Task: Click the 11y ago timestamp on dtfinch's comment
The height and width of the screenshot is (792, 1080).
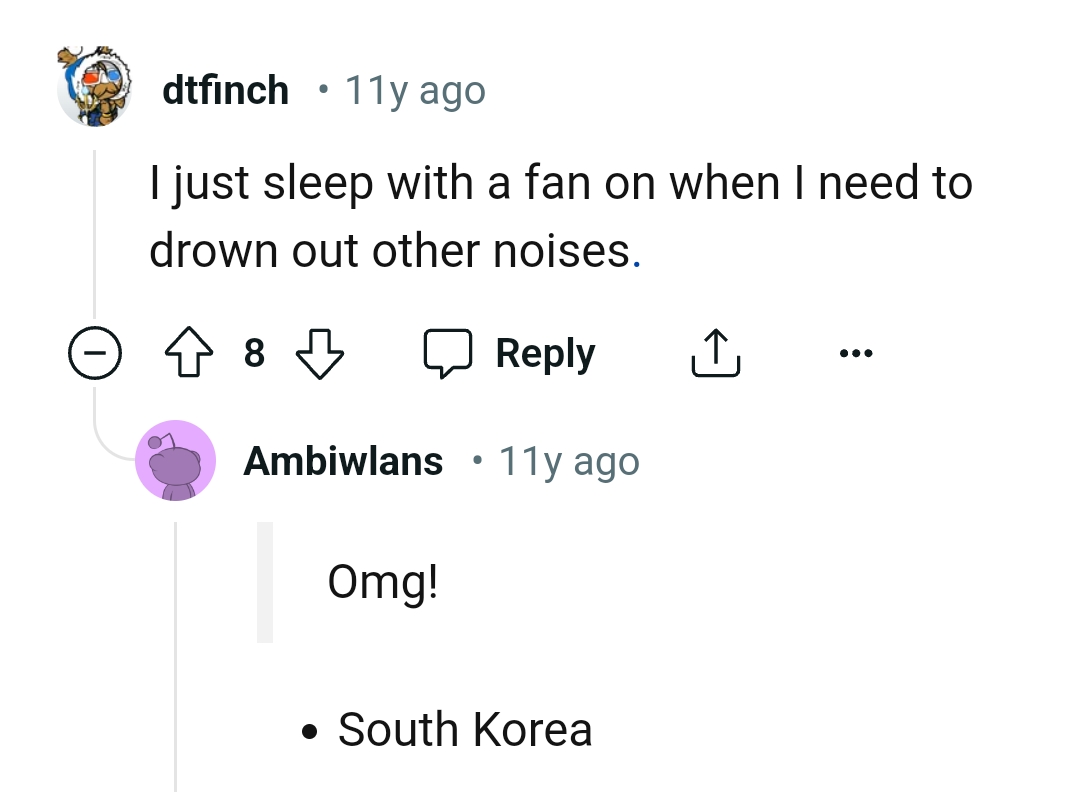Action: coord(413,89)
